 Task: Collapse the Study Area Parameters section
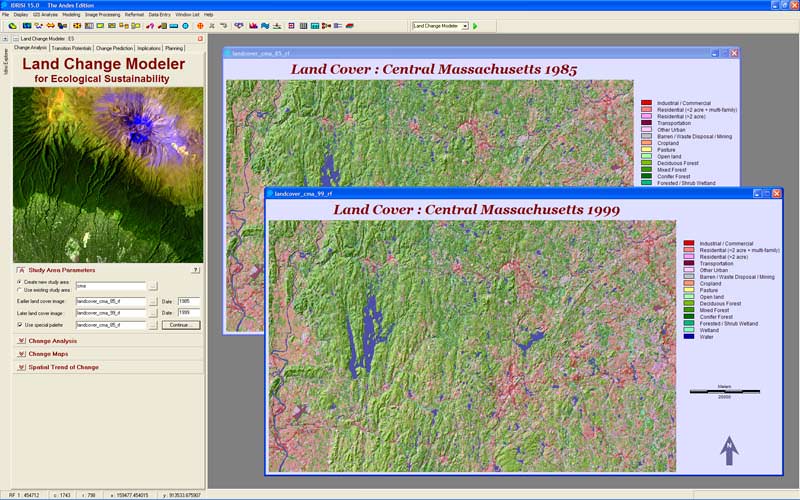coord(21,270)
